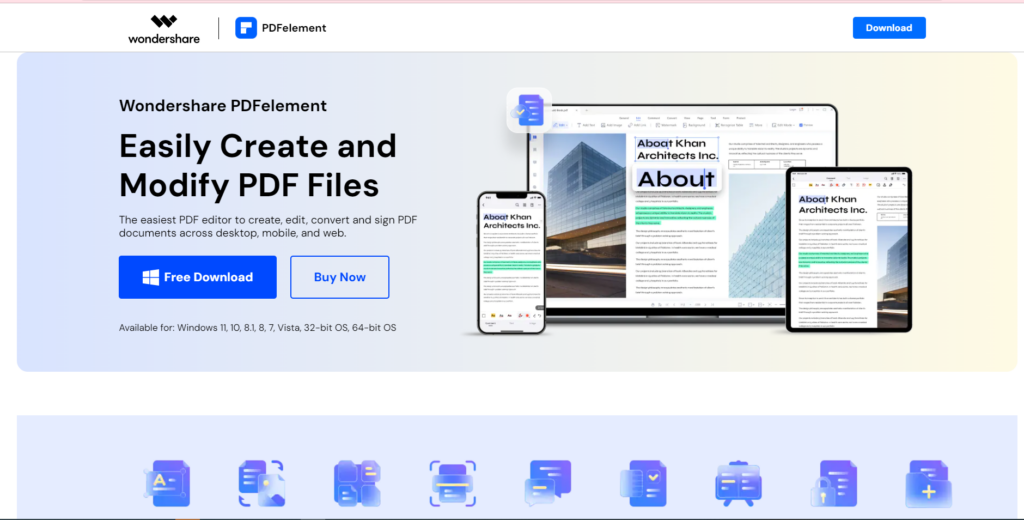
Task: Click the phone mockup screenshot
Action: click(512, 262)
